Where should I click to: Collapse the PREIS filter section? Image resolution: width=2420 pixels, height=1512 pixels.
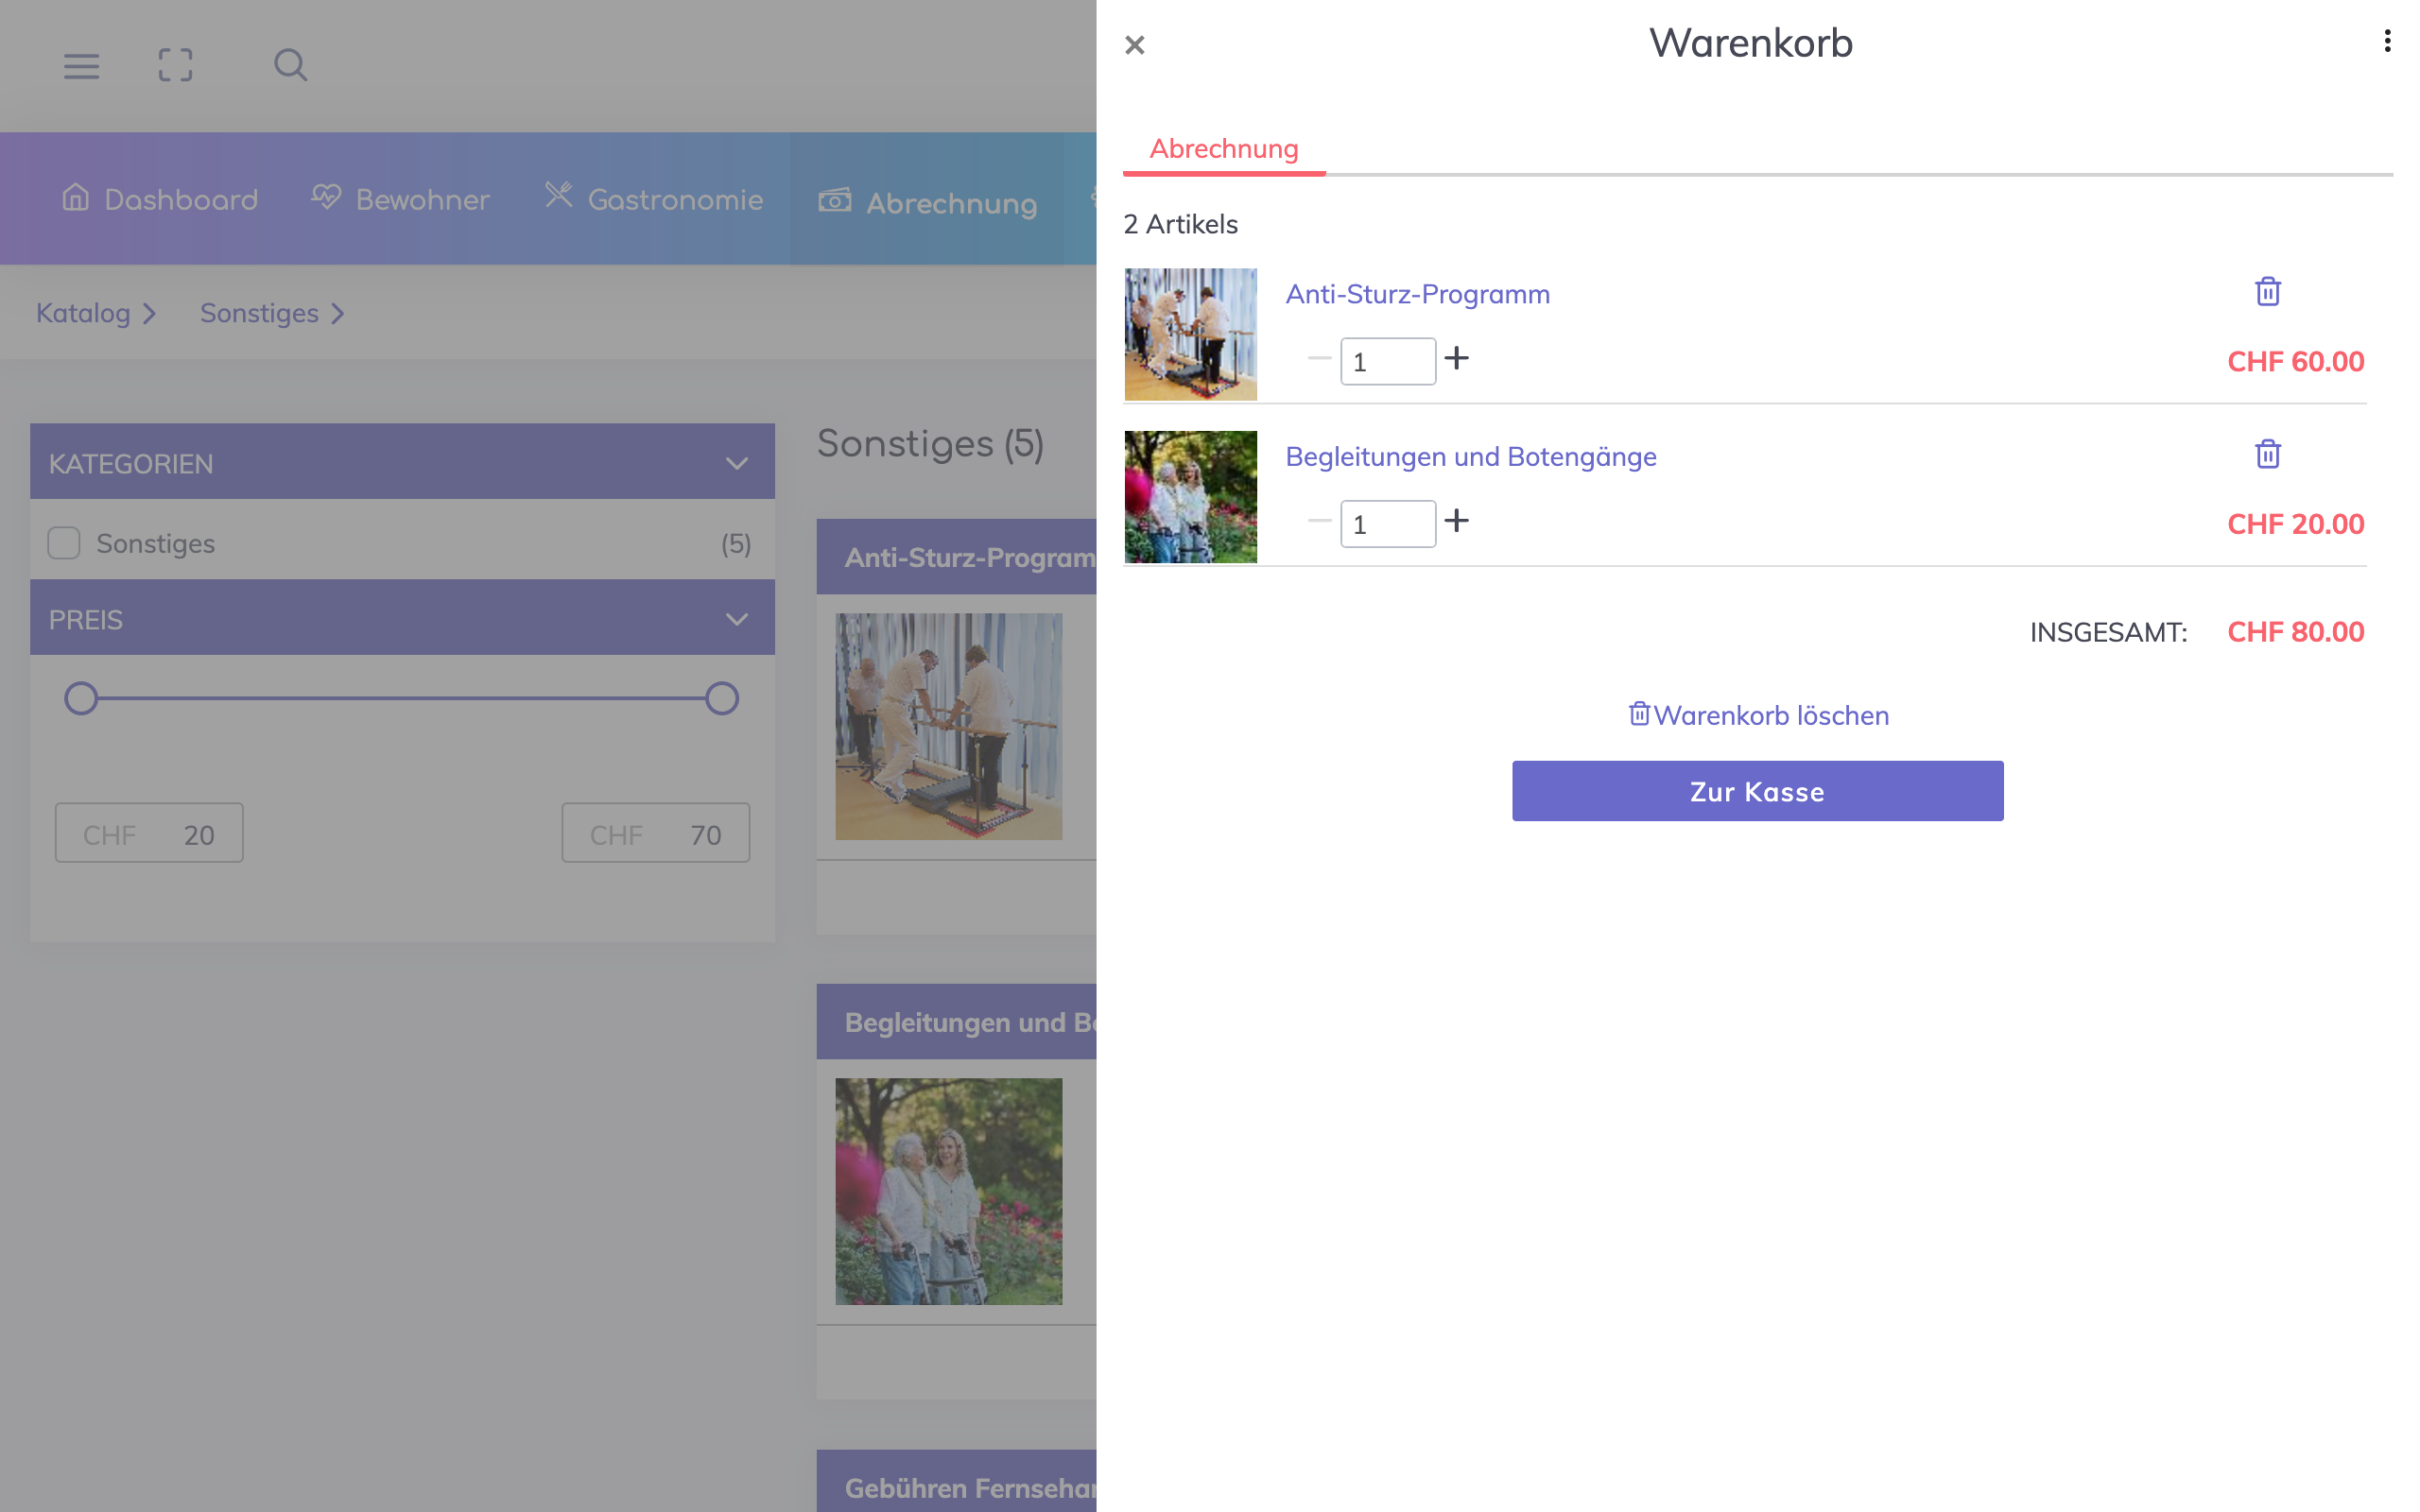[736, 619]
